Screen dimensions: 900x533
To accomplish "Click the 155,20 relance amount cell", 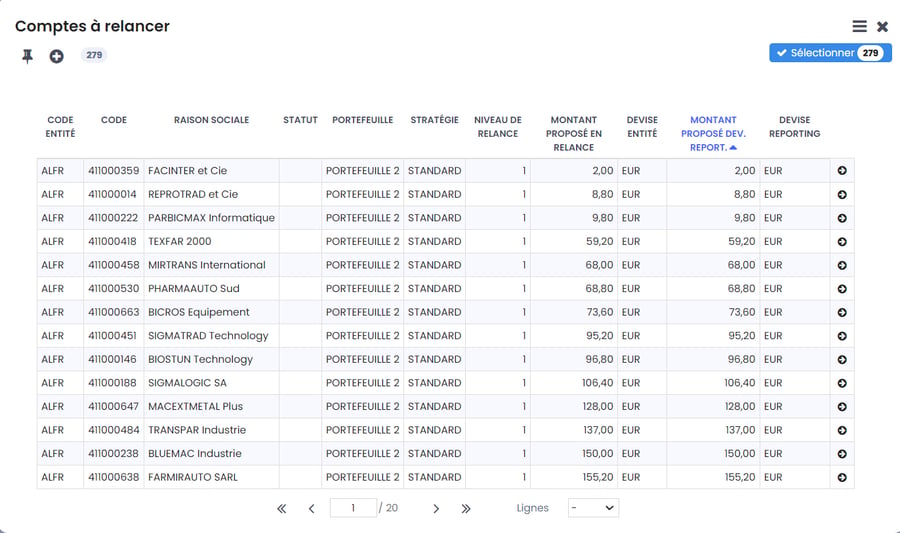I will click(x=574, y=477).
